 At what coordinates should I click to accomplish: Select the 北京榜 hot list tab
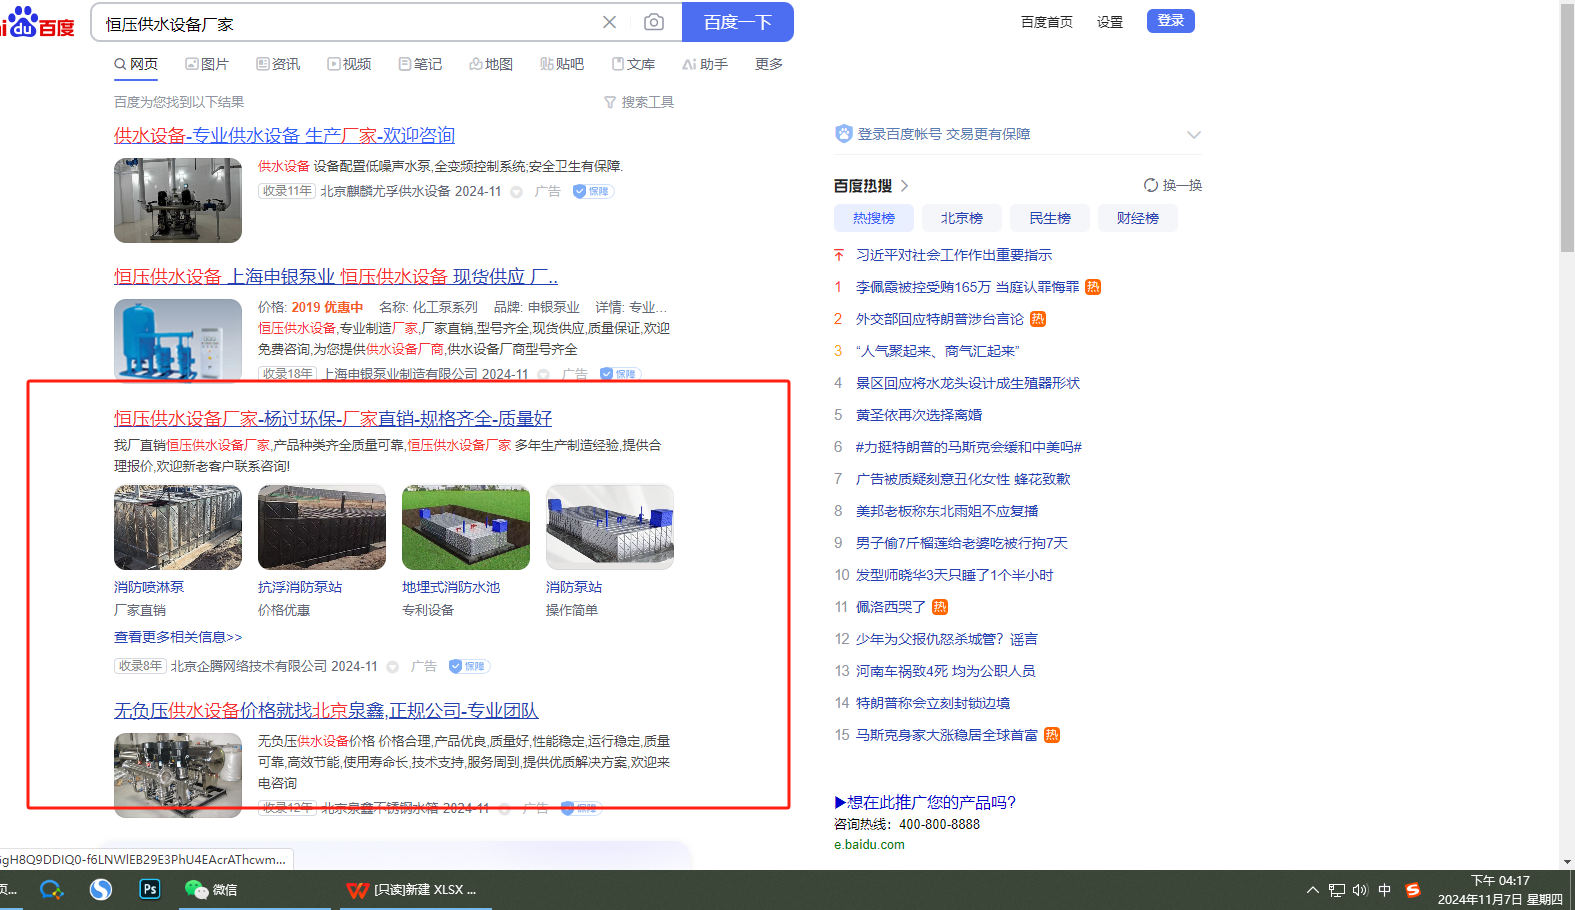[x=961, y=218]
